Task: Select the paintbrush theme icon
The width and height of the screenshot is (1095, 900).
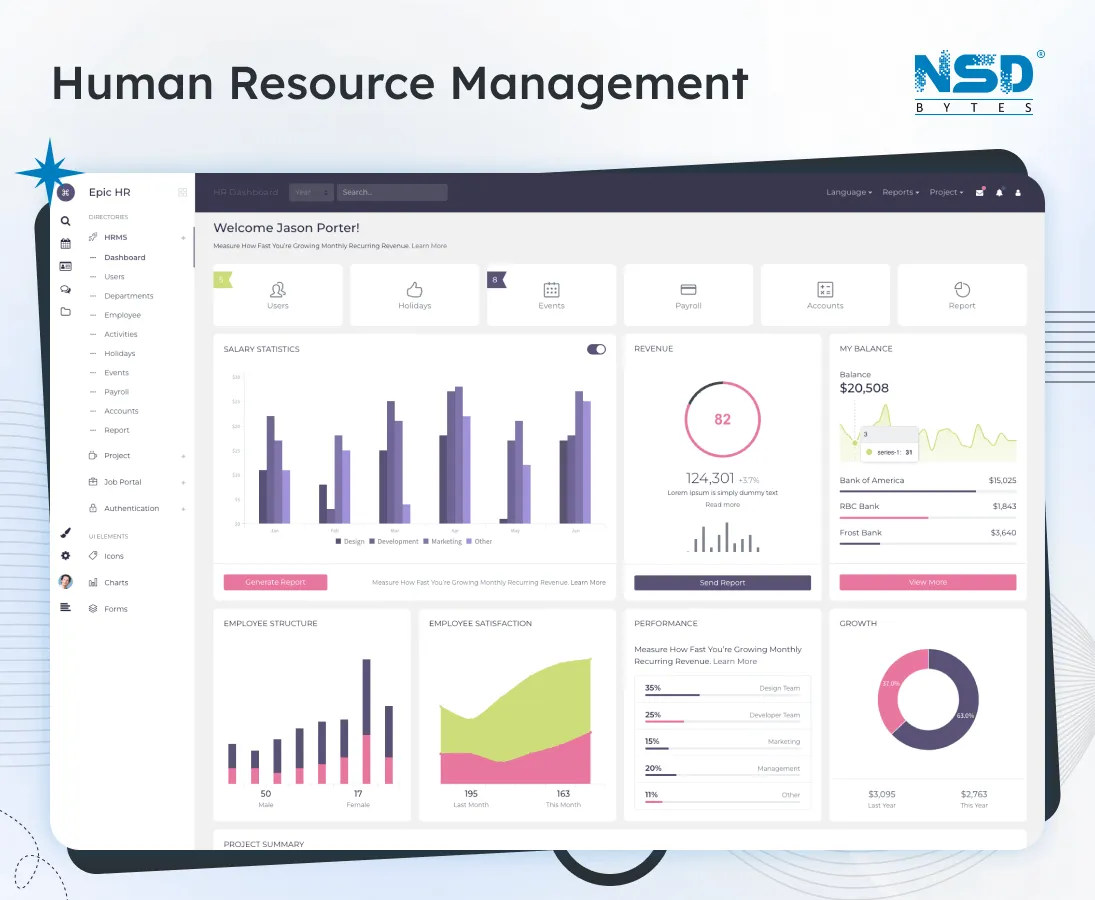Action: click(x=66, y=533)
